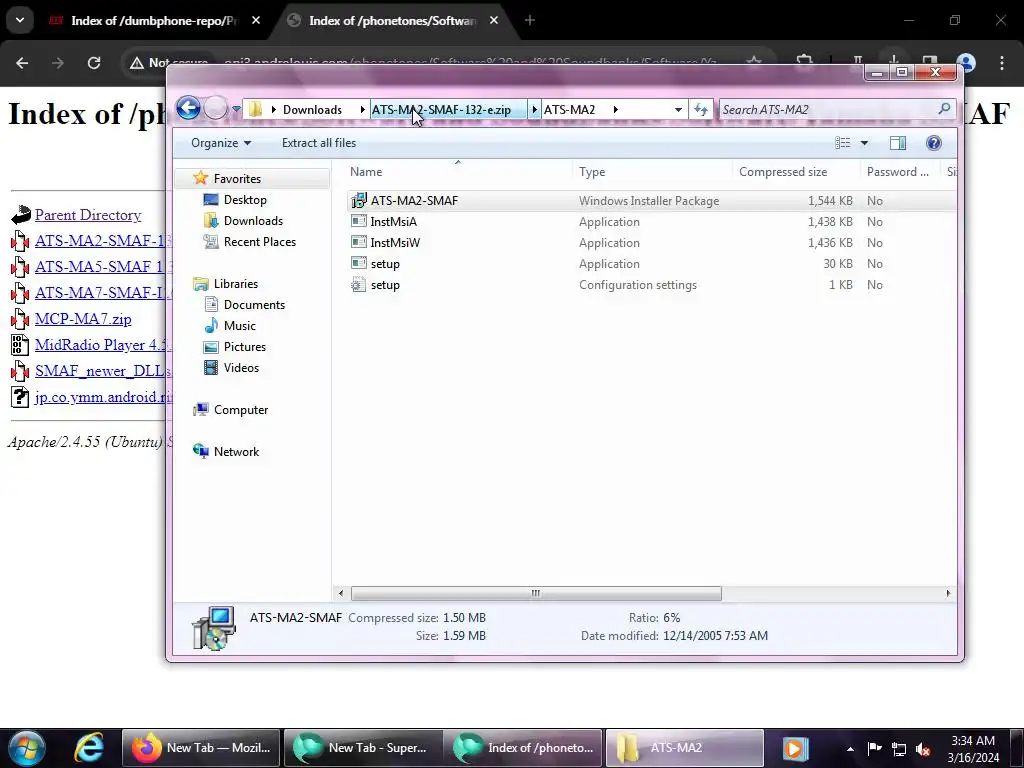Click the horizontal scrollbar thumb
This screenshot has height=768, width=1024.
point(536,593)
